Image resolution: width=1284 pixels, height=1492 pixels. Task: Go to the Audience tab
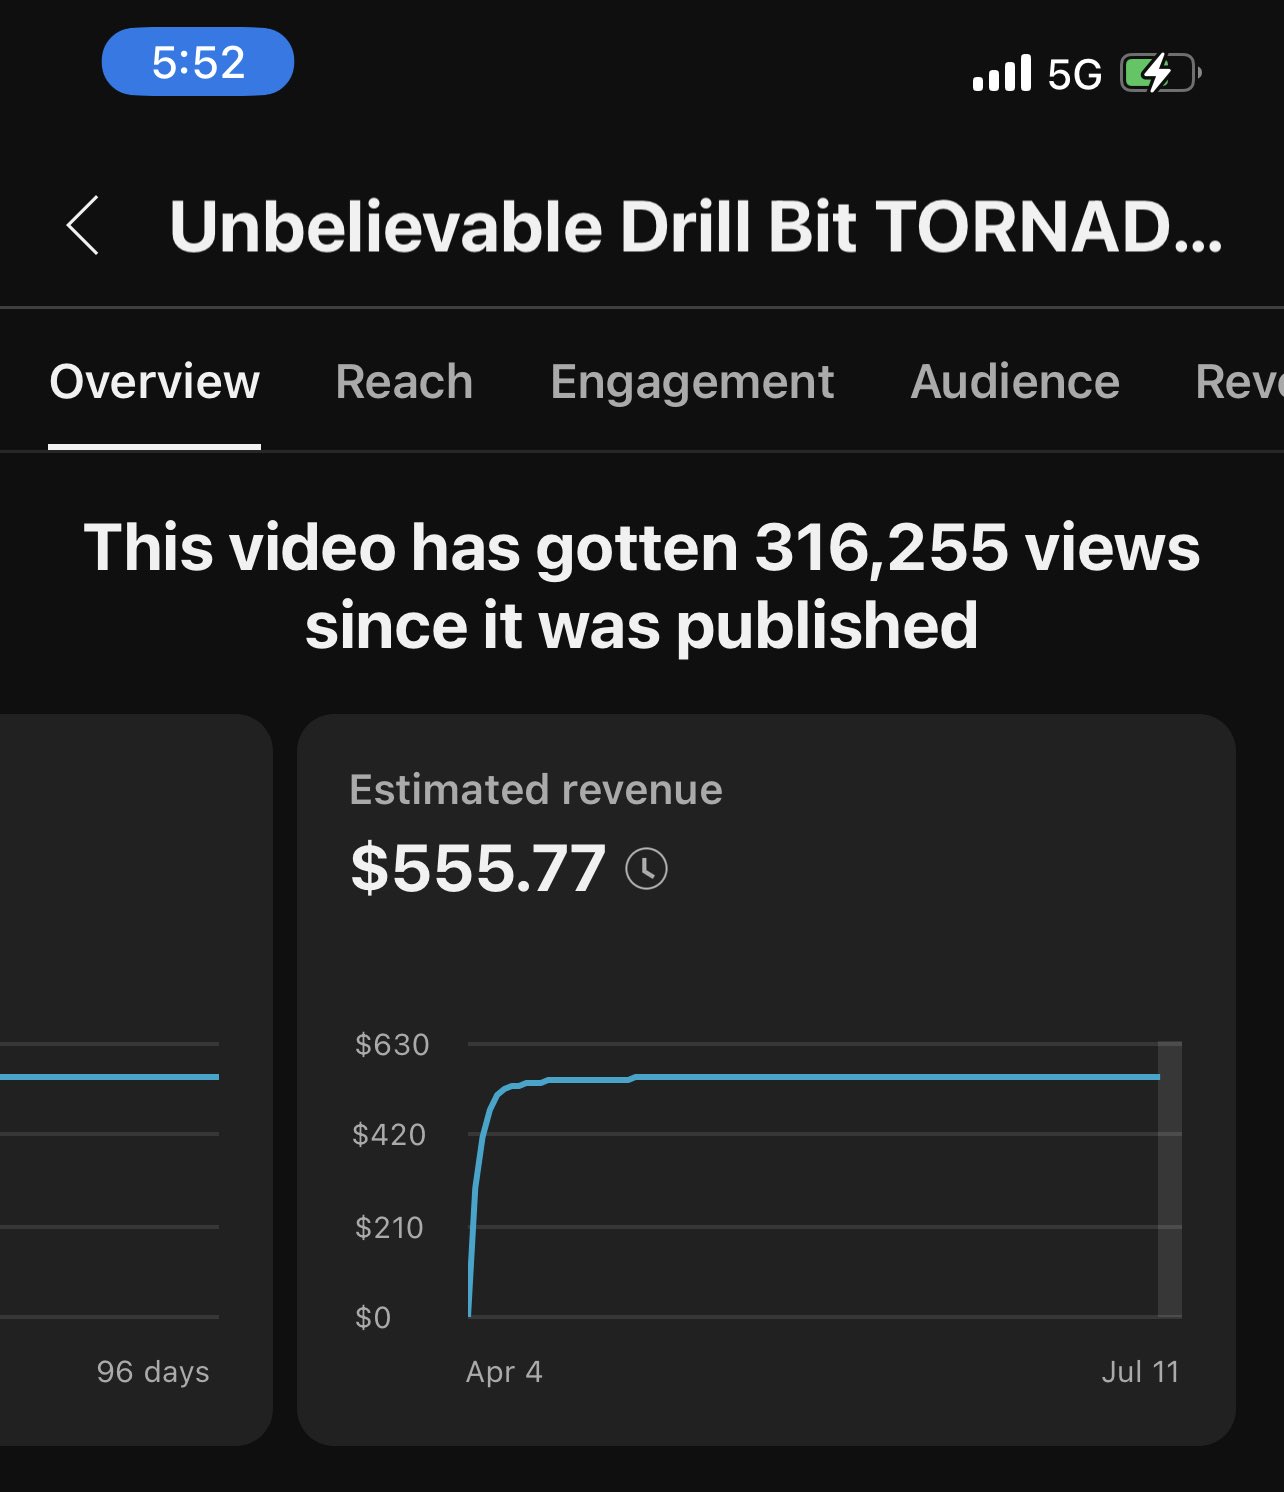coord(1015,382)
